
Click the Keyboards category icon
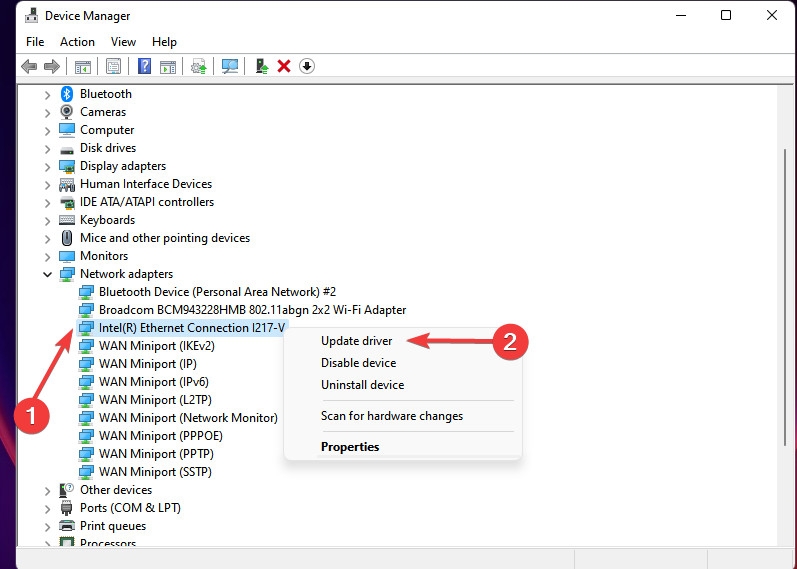click(67, 220)
